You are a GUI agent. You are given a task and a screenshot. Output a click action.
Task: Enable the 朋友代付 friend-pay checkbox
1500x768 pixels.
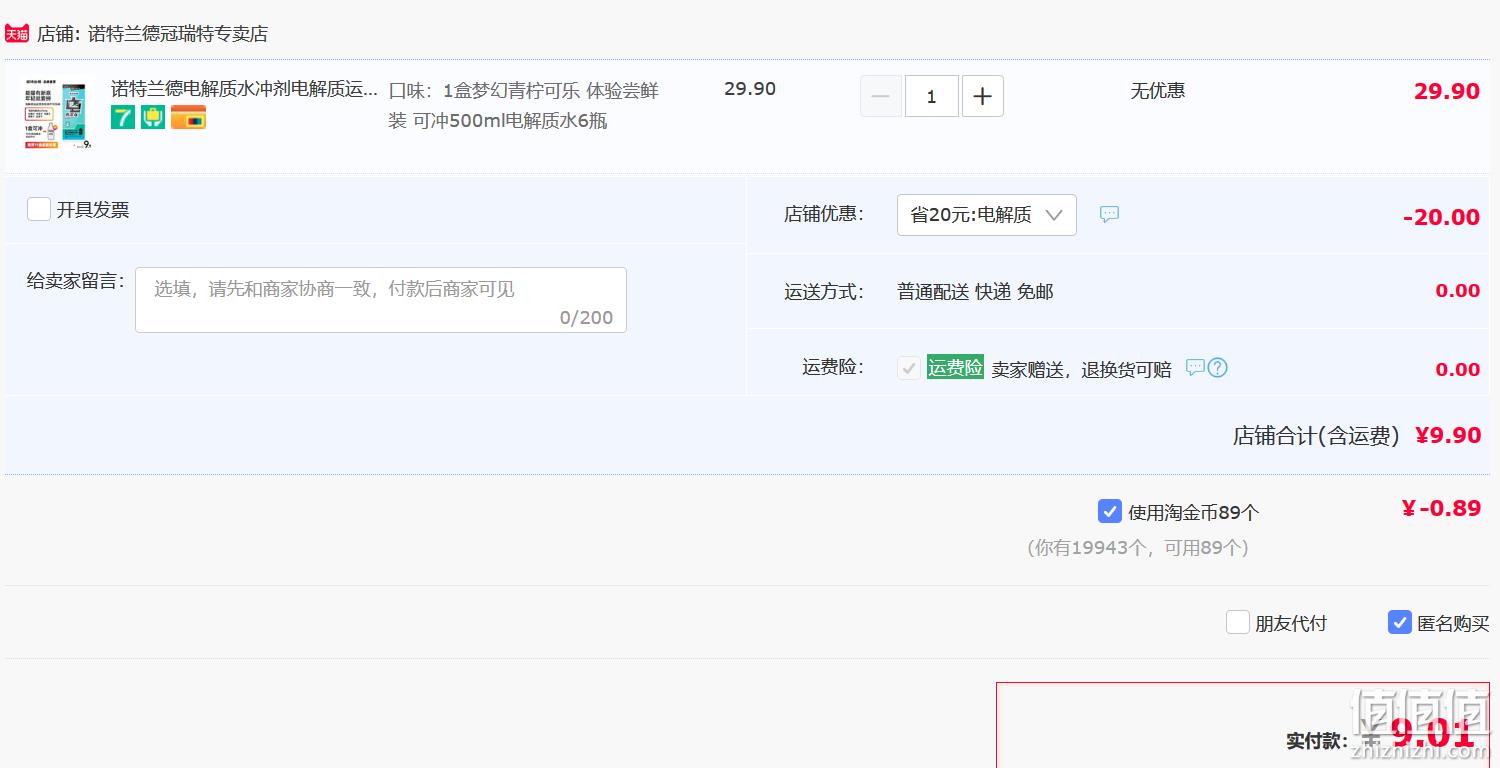pos(1238,622)
